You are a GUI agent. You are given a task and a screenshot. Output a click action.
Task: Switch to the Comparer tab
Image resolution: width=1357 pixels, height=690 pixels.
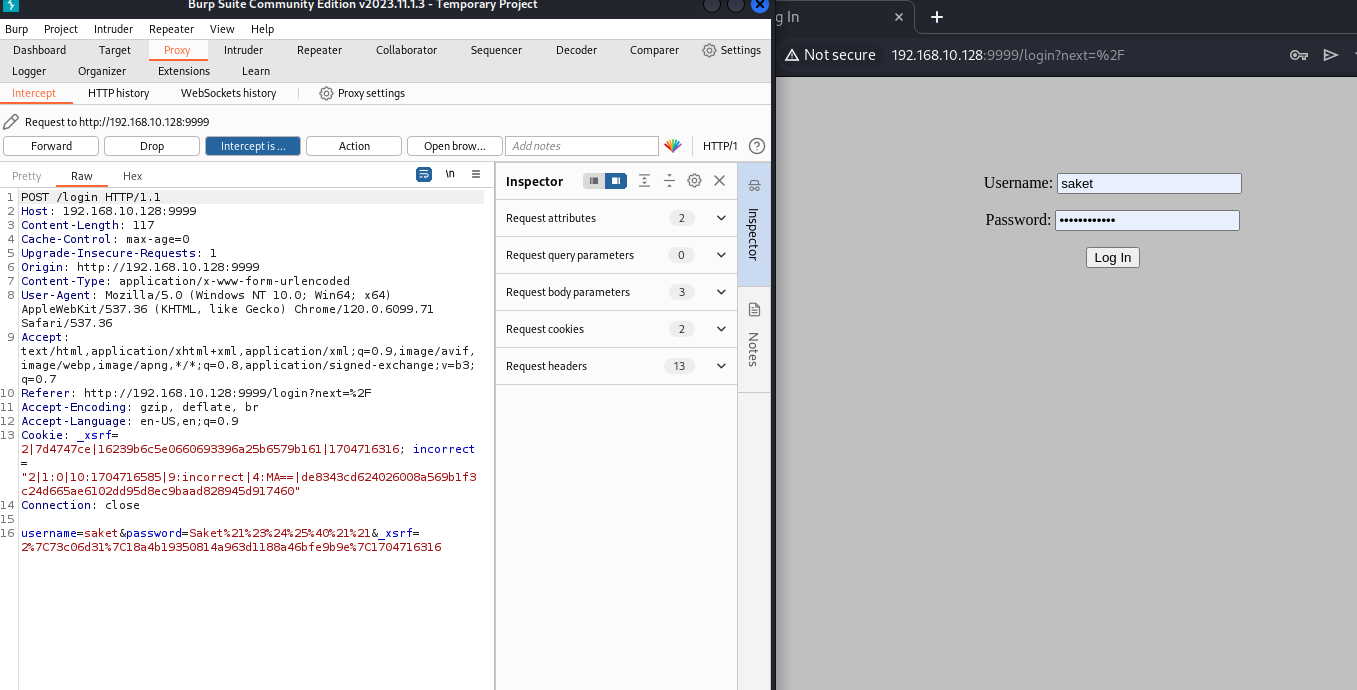click(x=654, y=50)
